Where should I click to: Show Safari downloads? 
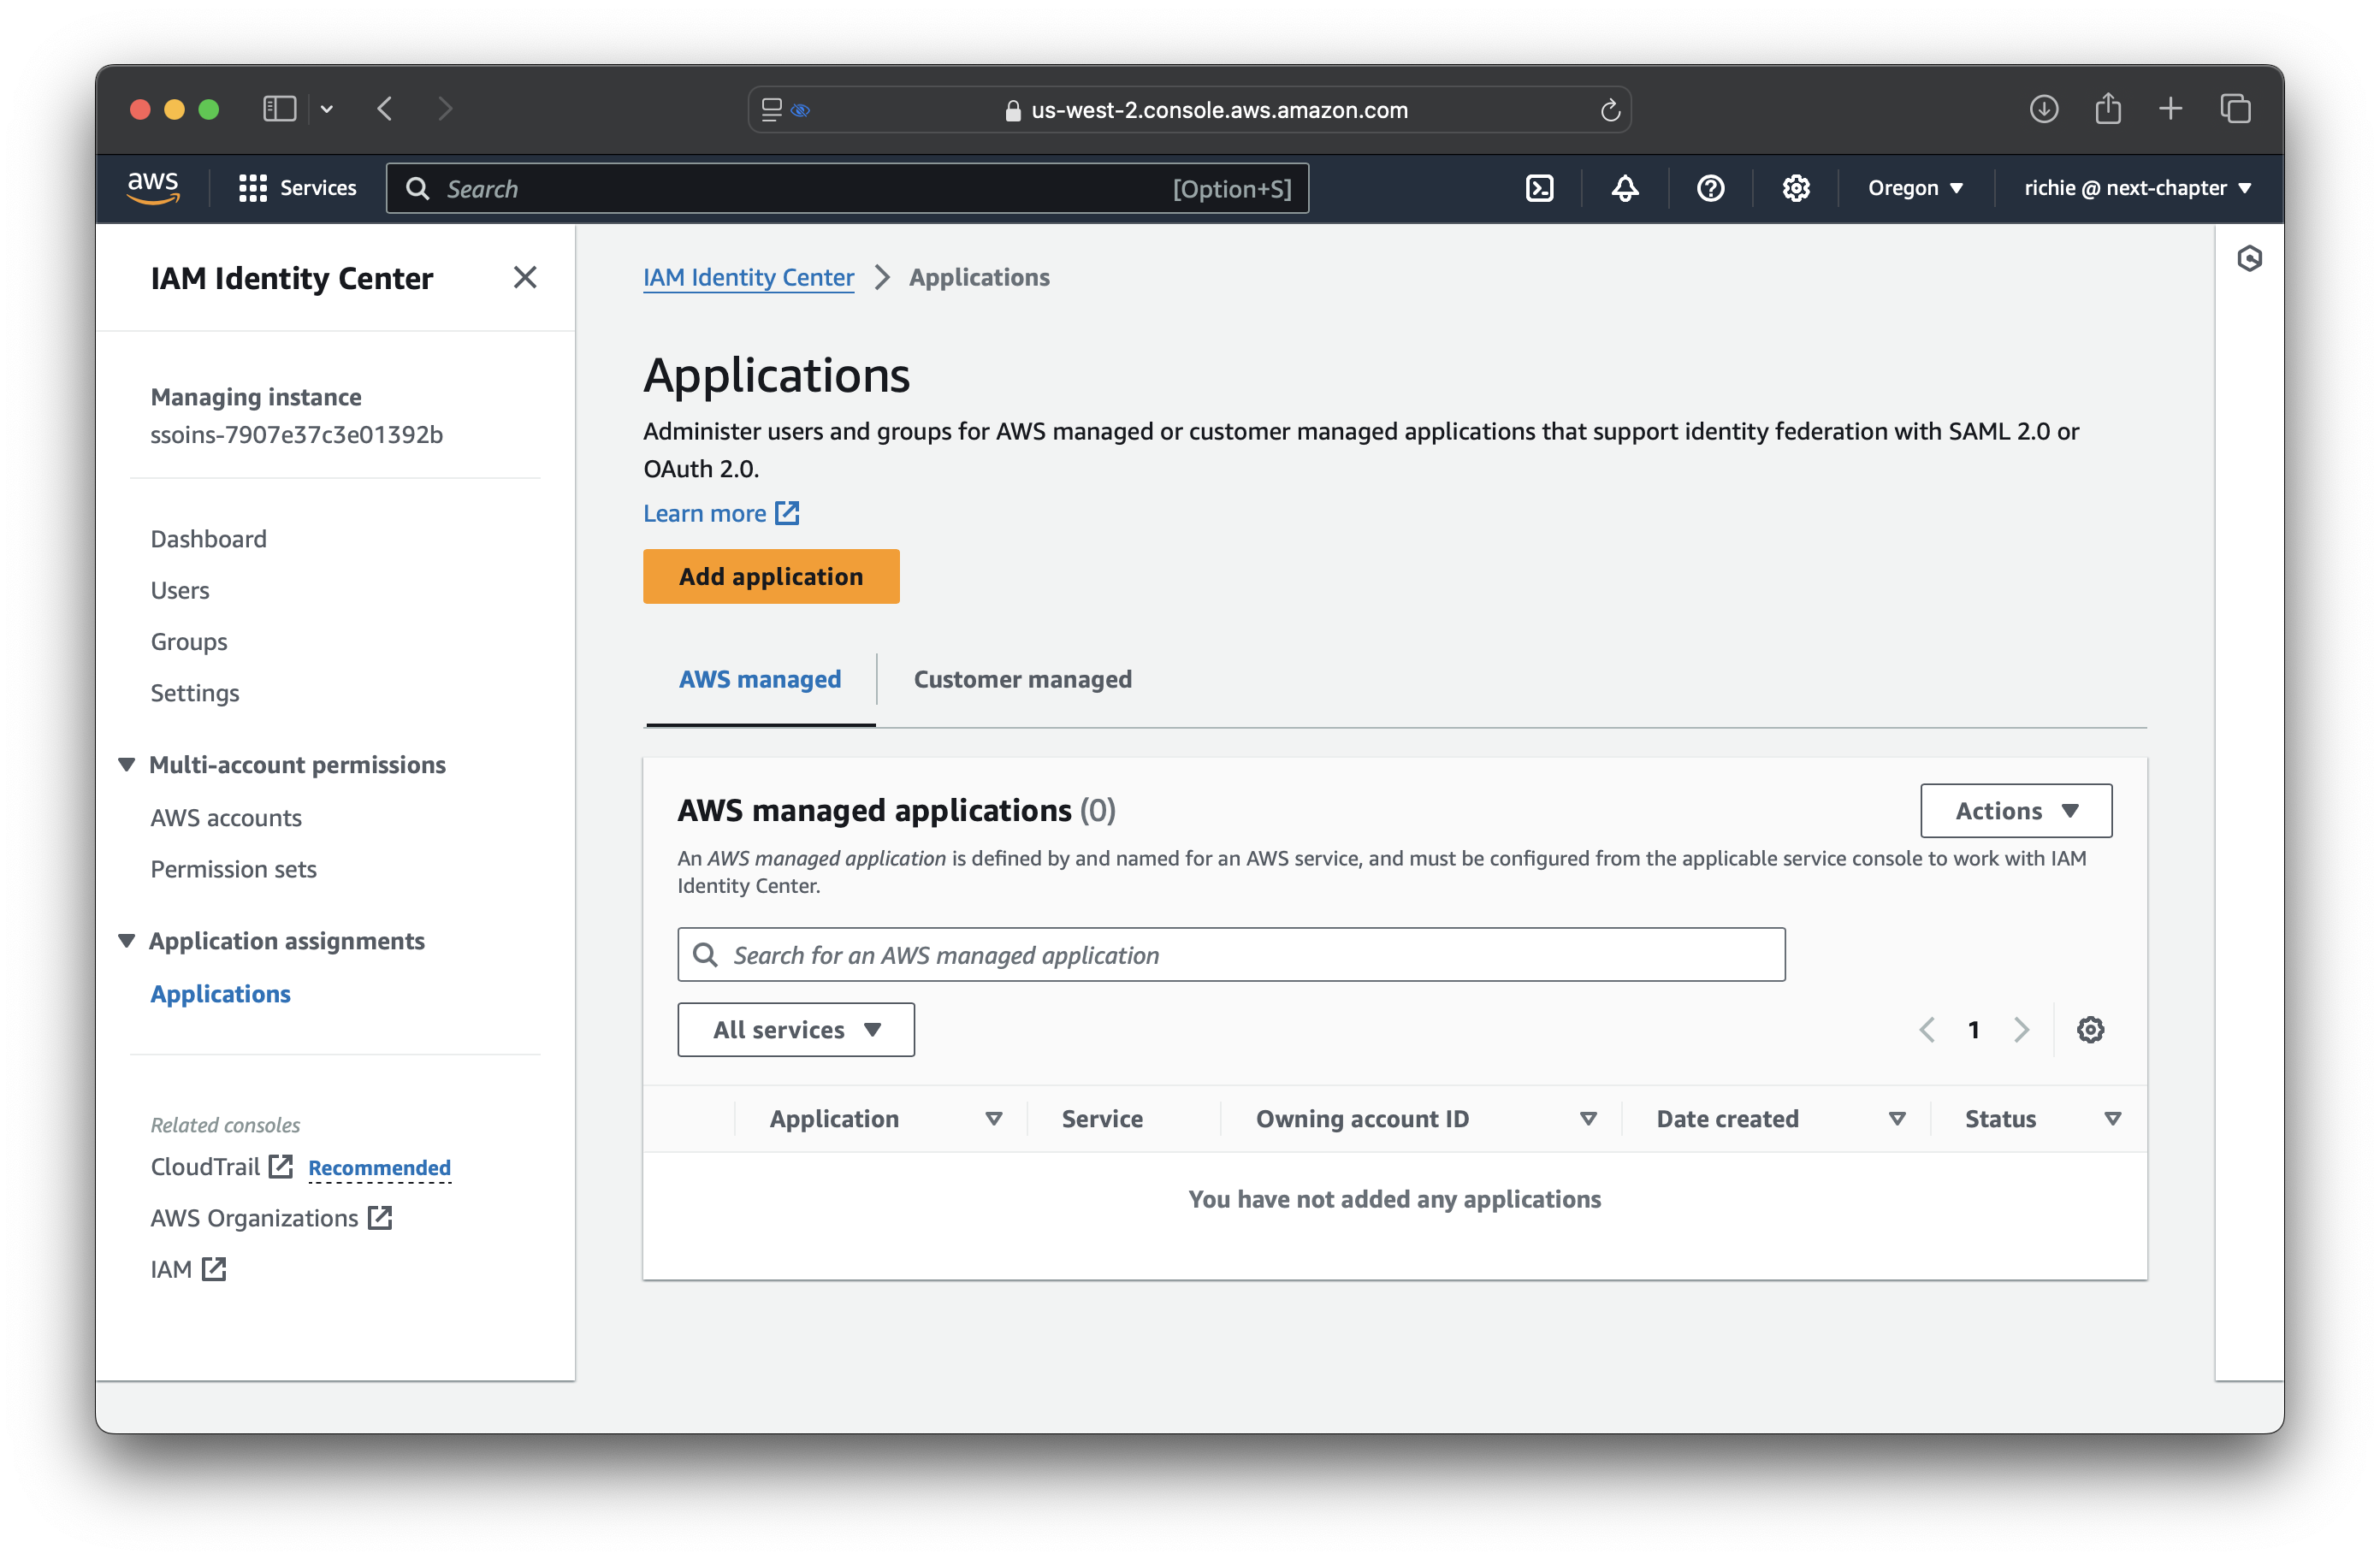[2043, 109]
